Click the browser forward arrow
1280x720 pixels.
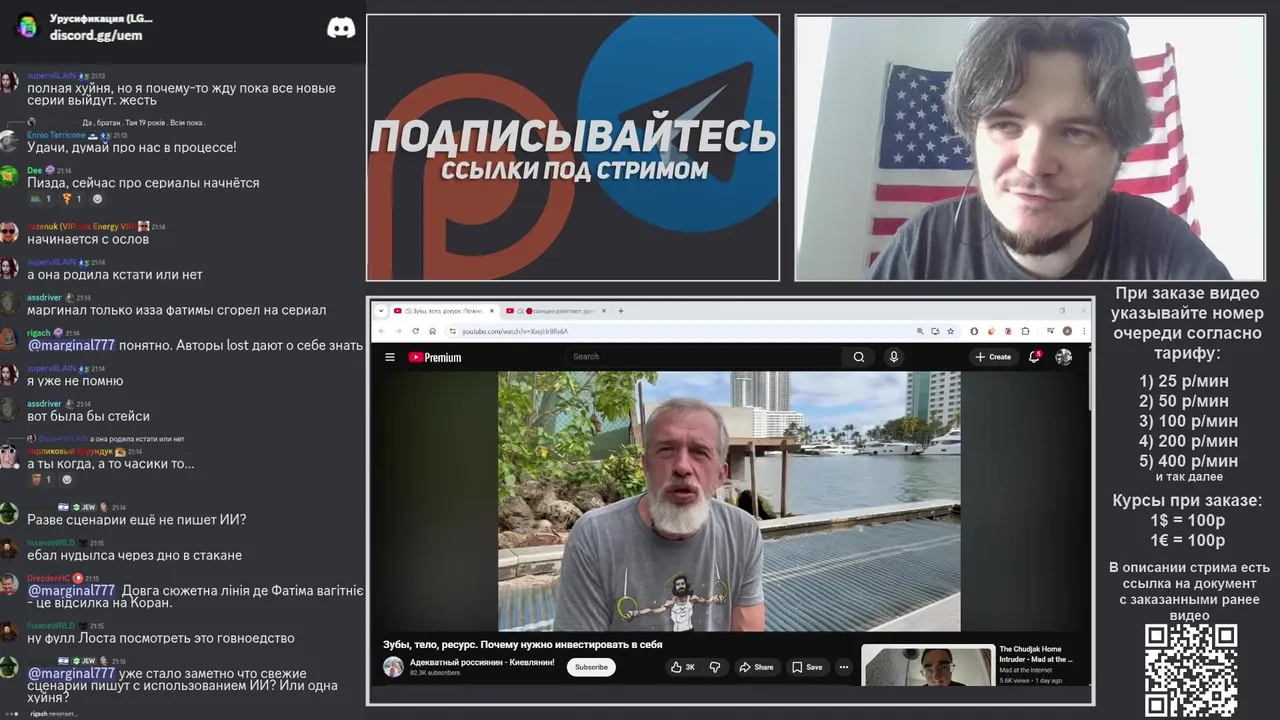(398, 331)
